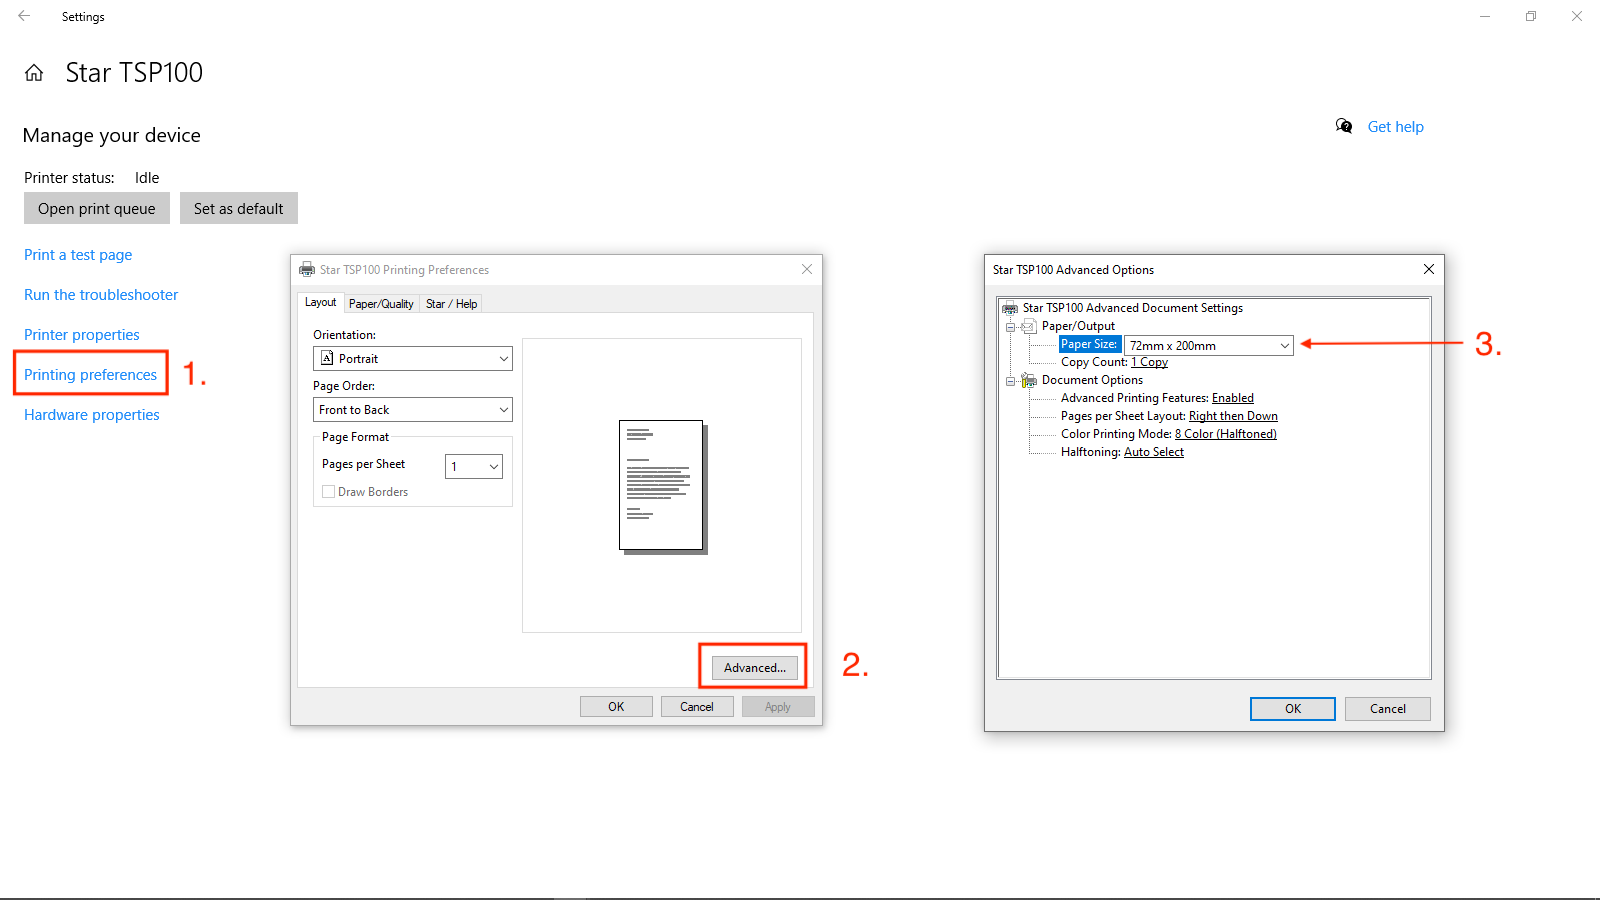Click Set as default button
1600x900 pixels.
point(239,208)
